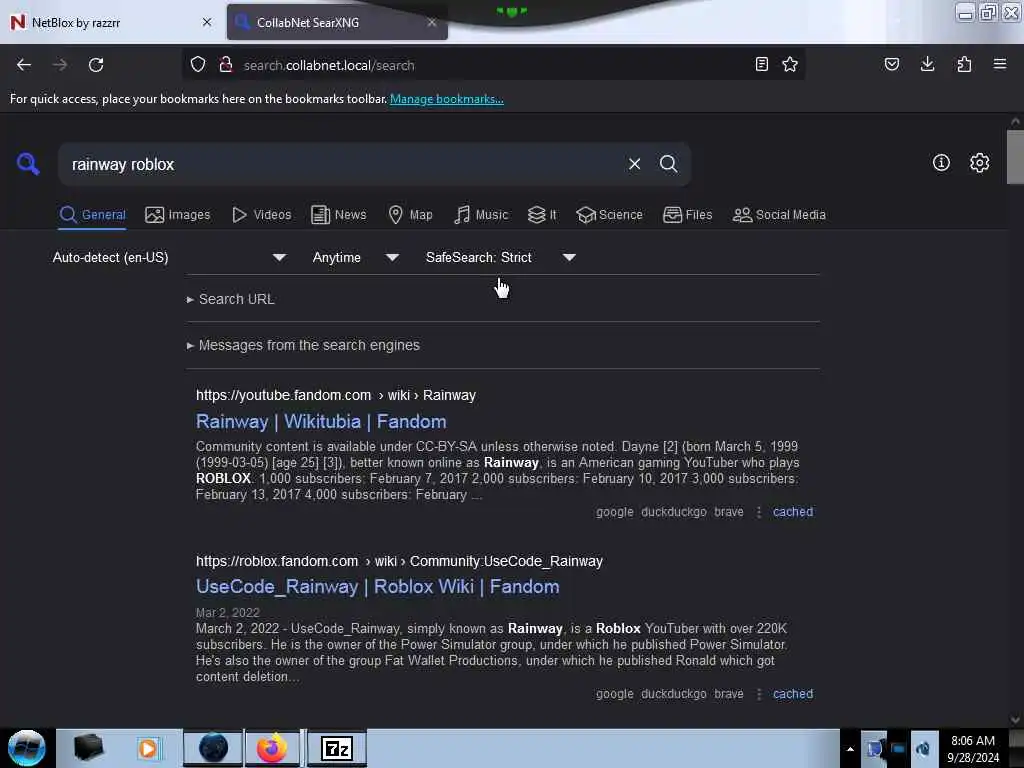Open Firefox application hamburger menu
1024x768 pixels.
pyautogui.click(x=1000, y=65)
